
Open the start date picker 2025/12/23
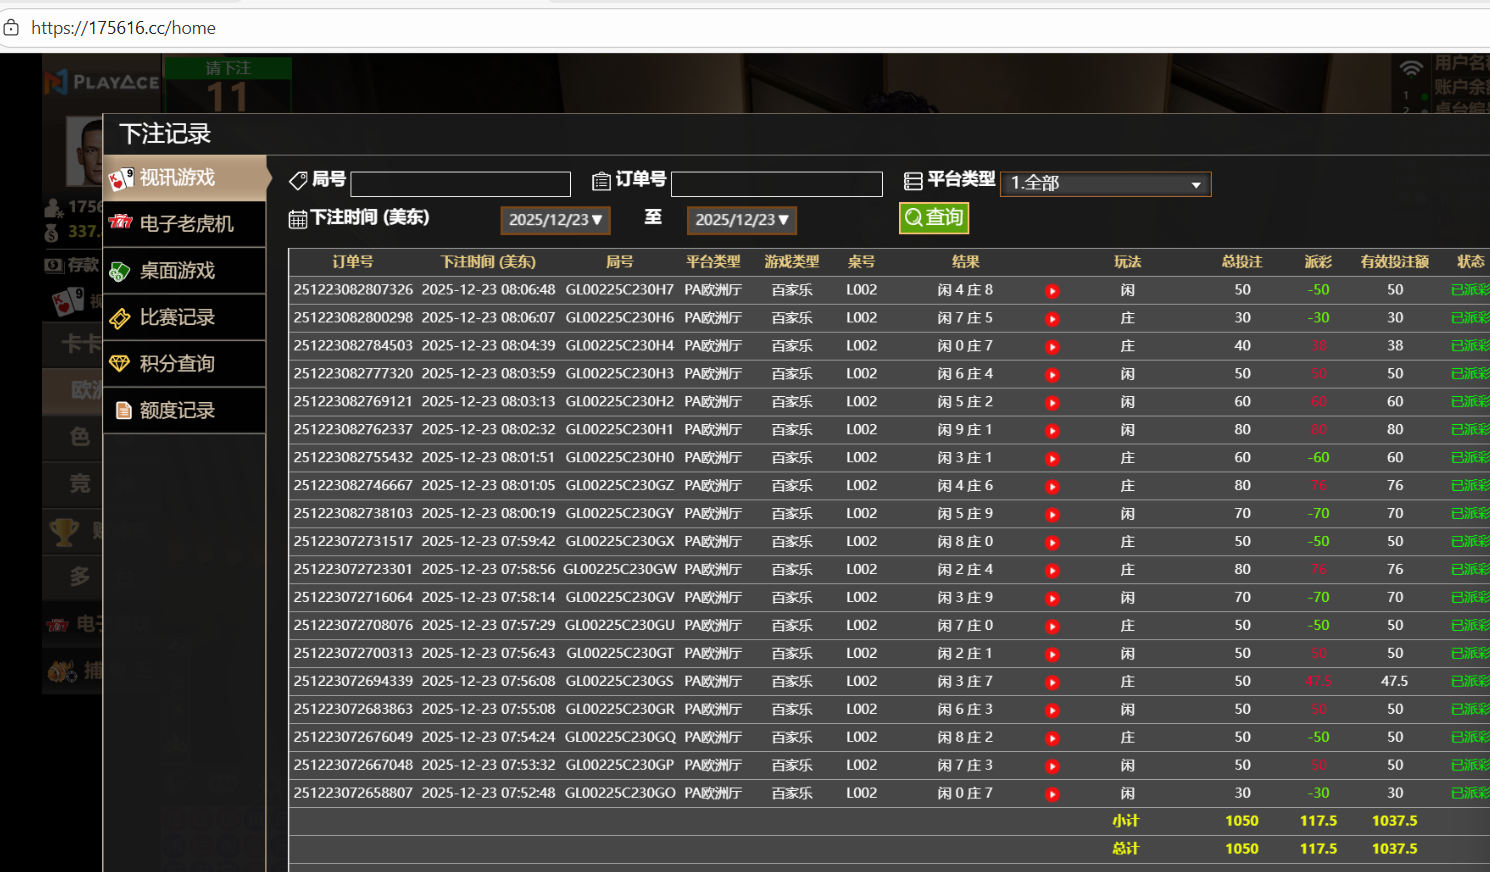click(x=555, y=220)
